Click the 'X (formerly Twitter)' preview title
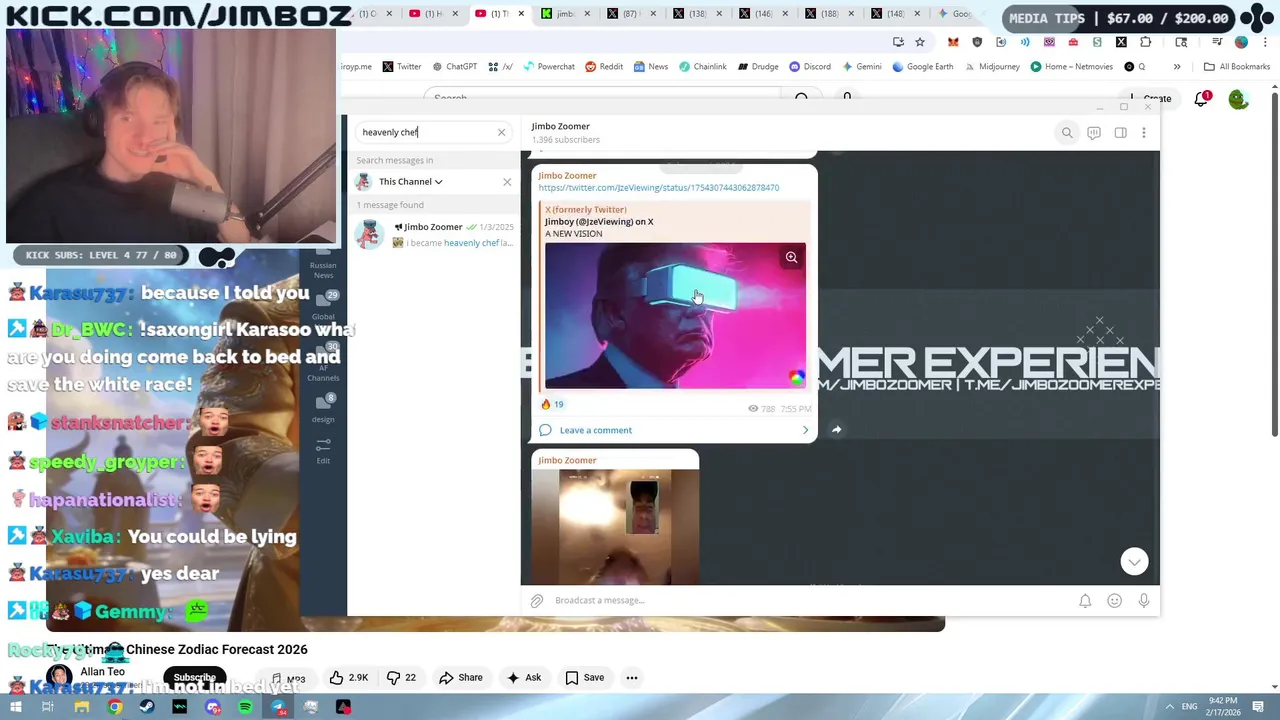This screenshot has height=720, width=1280. point(586,210)
